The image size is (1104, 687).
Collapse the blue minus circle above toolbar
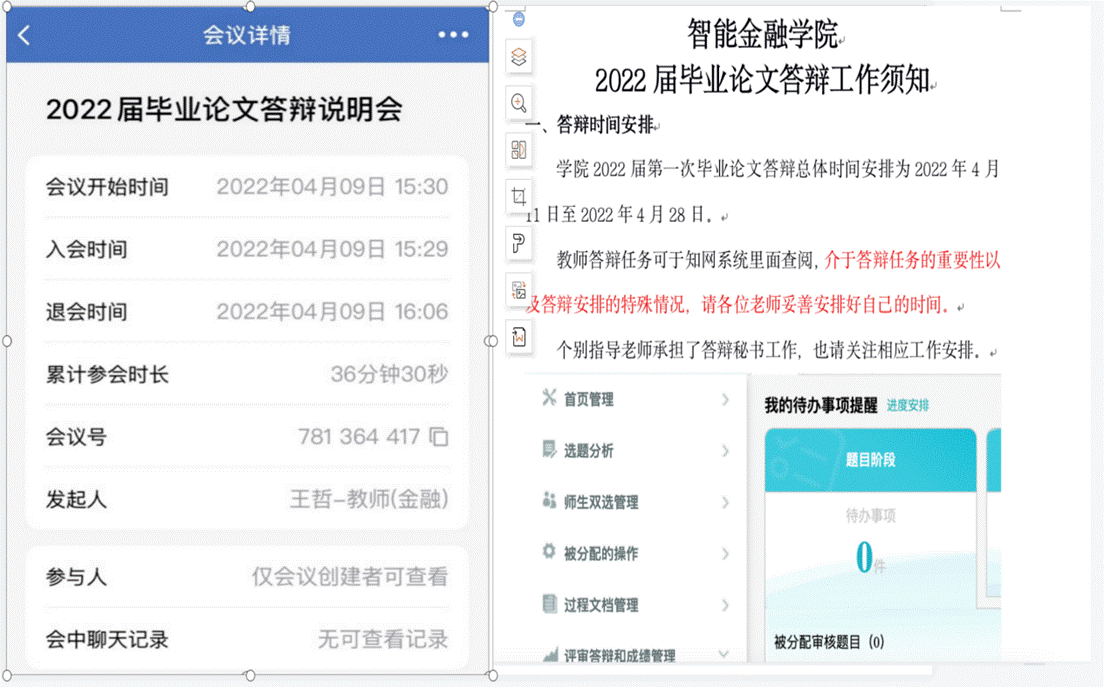coord(518,19)
